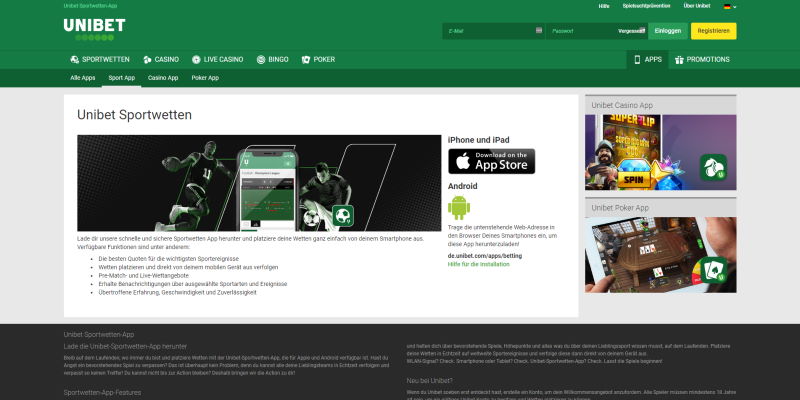The image size is (800, 400).
Task: Click the Unibet Poker App sidebar title
Action: (619, 208)
